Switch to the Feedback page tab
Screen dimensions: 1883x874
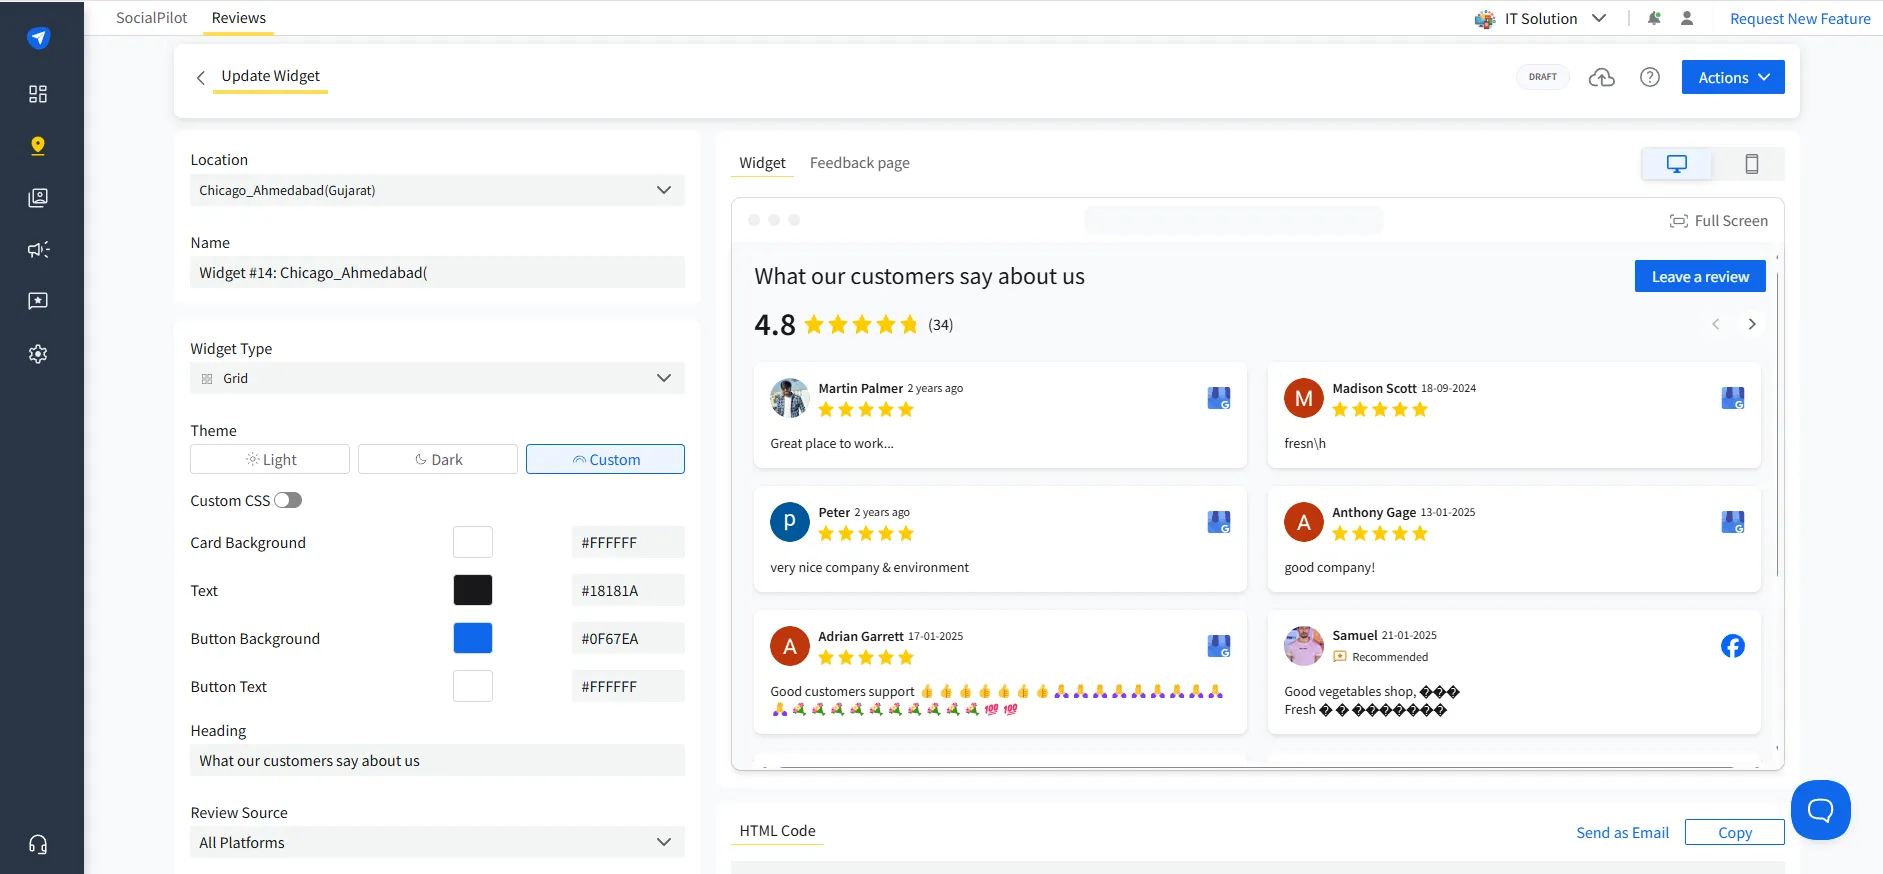(860, 163)
